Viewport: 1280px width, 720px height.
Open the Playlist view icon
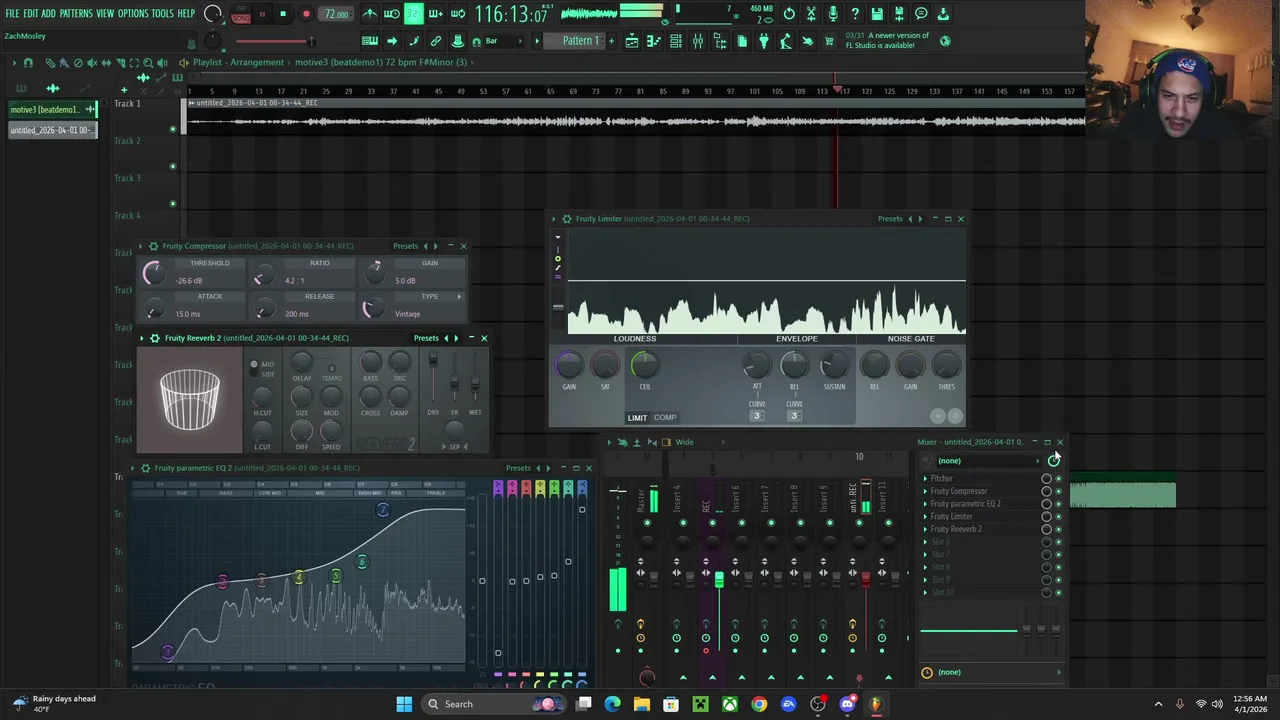(x=632, y=41)
